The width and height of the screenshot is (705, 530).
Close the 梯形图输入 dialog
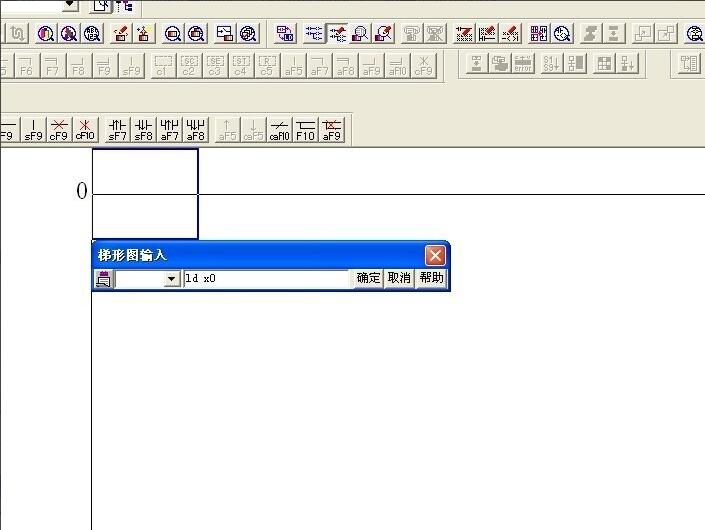pos(435,256)
